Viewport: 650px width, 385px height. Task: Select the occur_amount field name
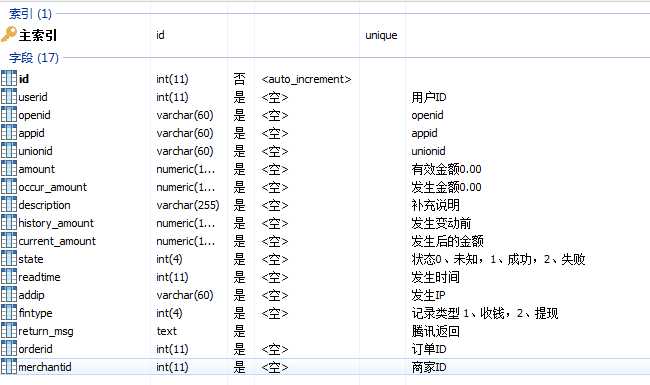53,187
